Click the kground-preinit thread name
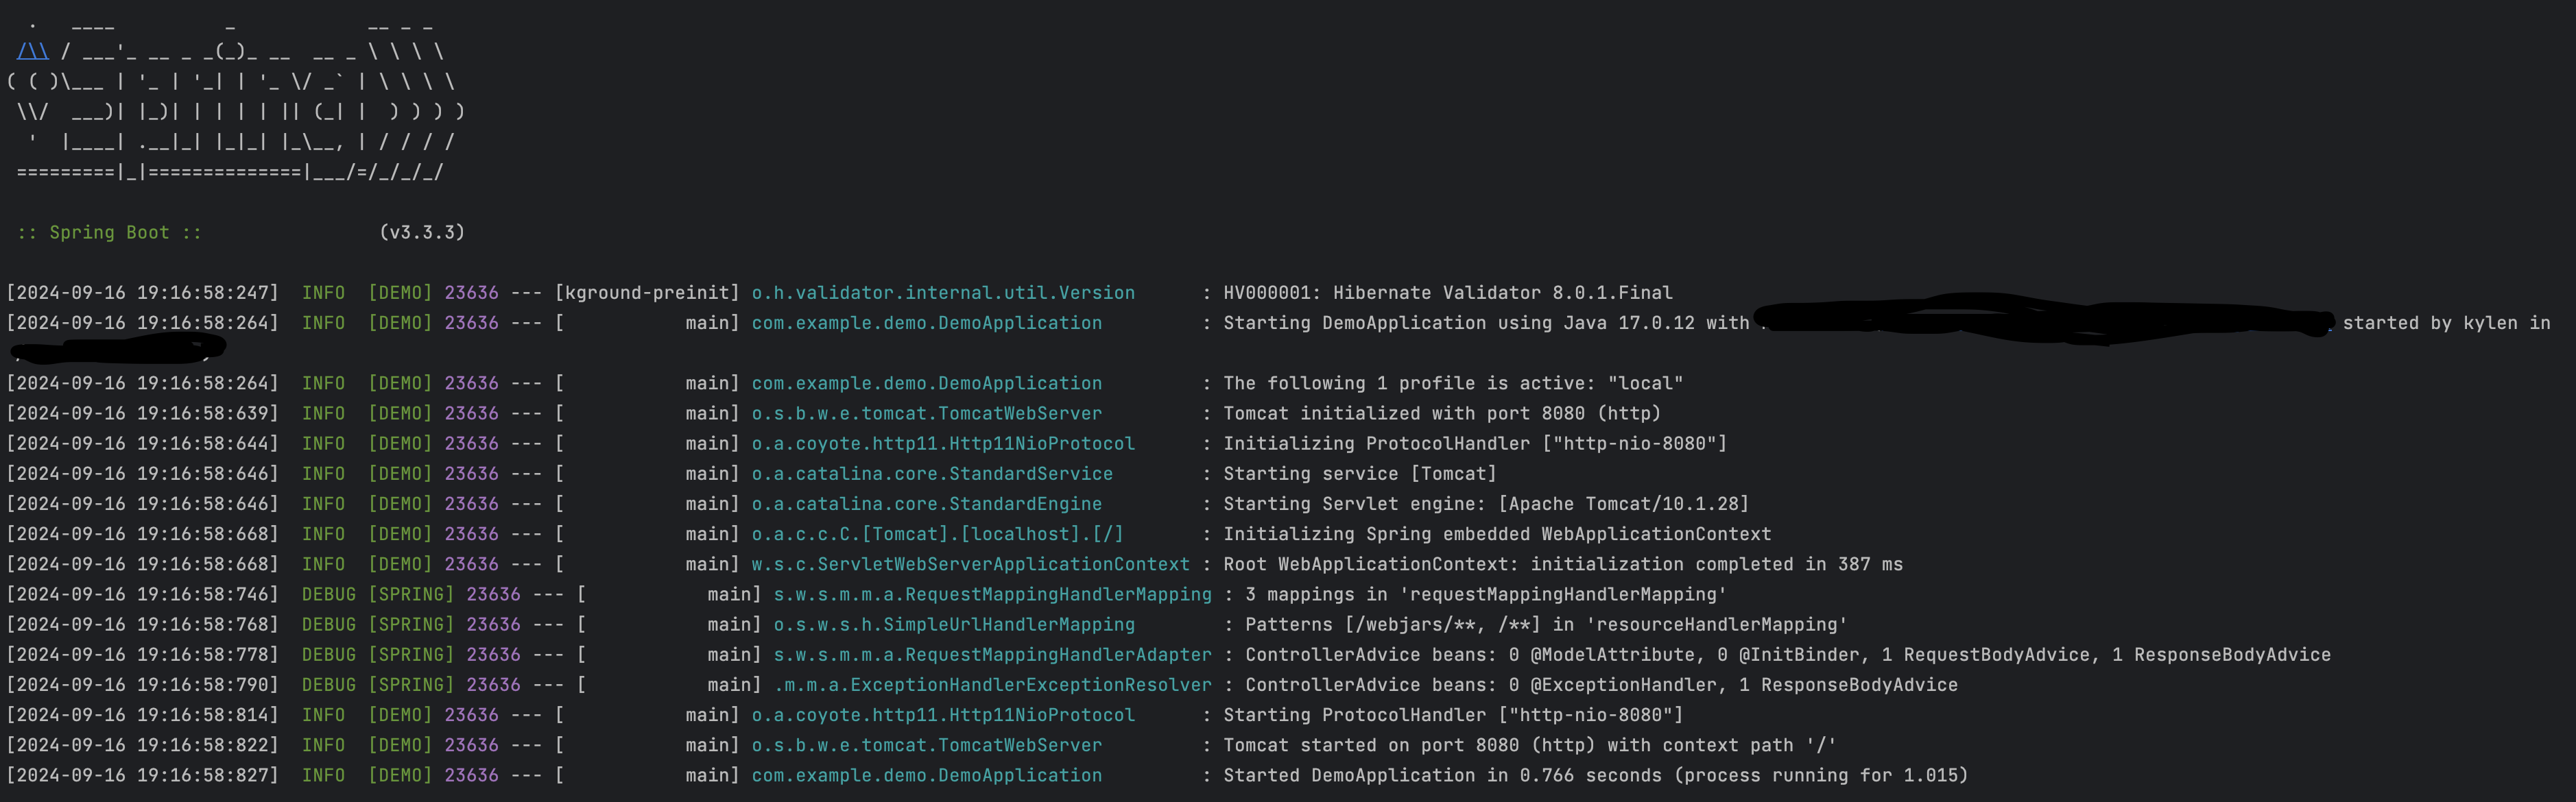Viewport: 2576px width, 802px height. click(x=647, y=293)
